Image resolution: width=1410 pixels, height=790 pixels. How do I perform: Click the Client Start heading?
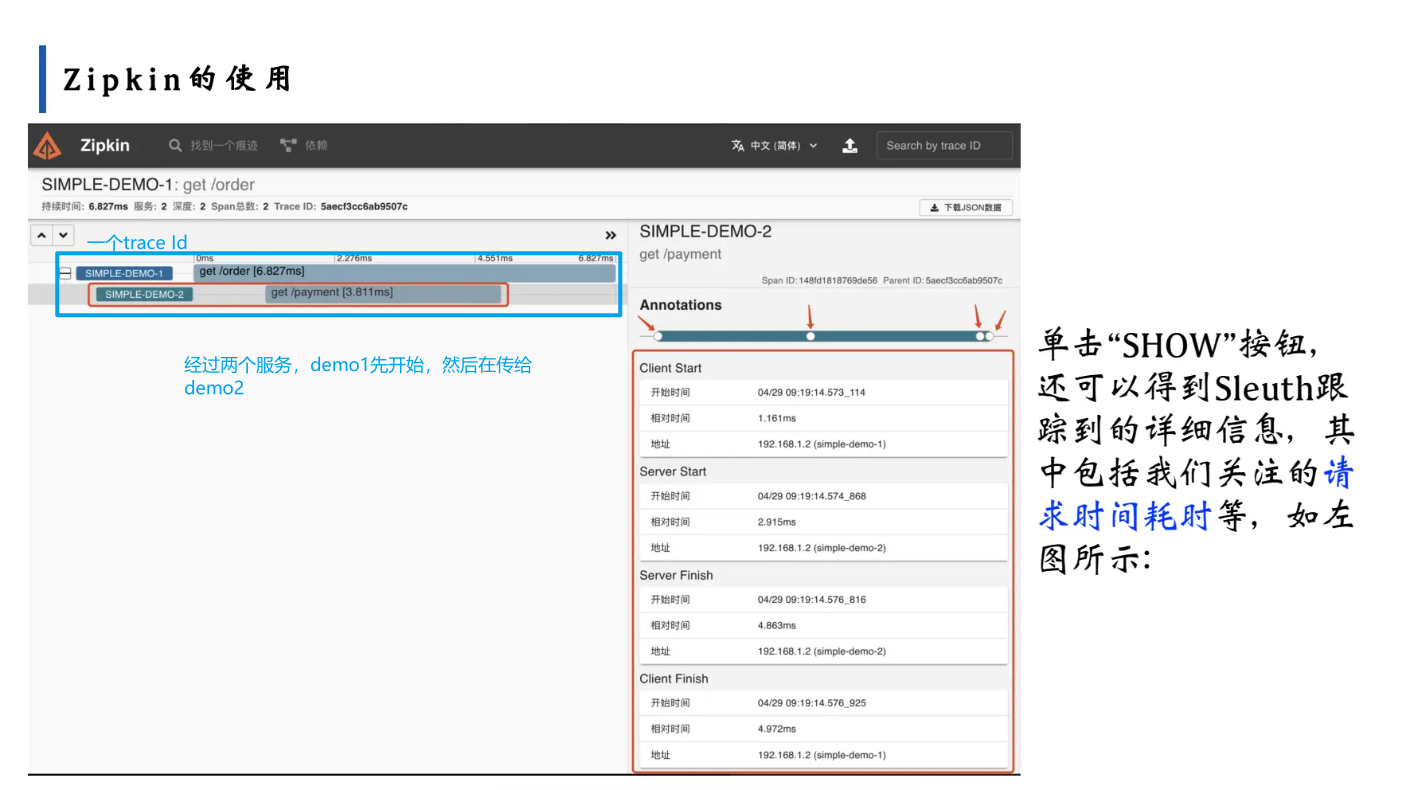671,368
